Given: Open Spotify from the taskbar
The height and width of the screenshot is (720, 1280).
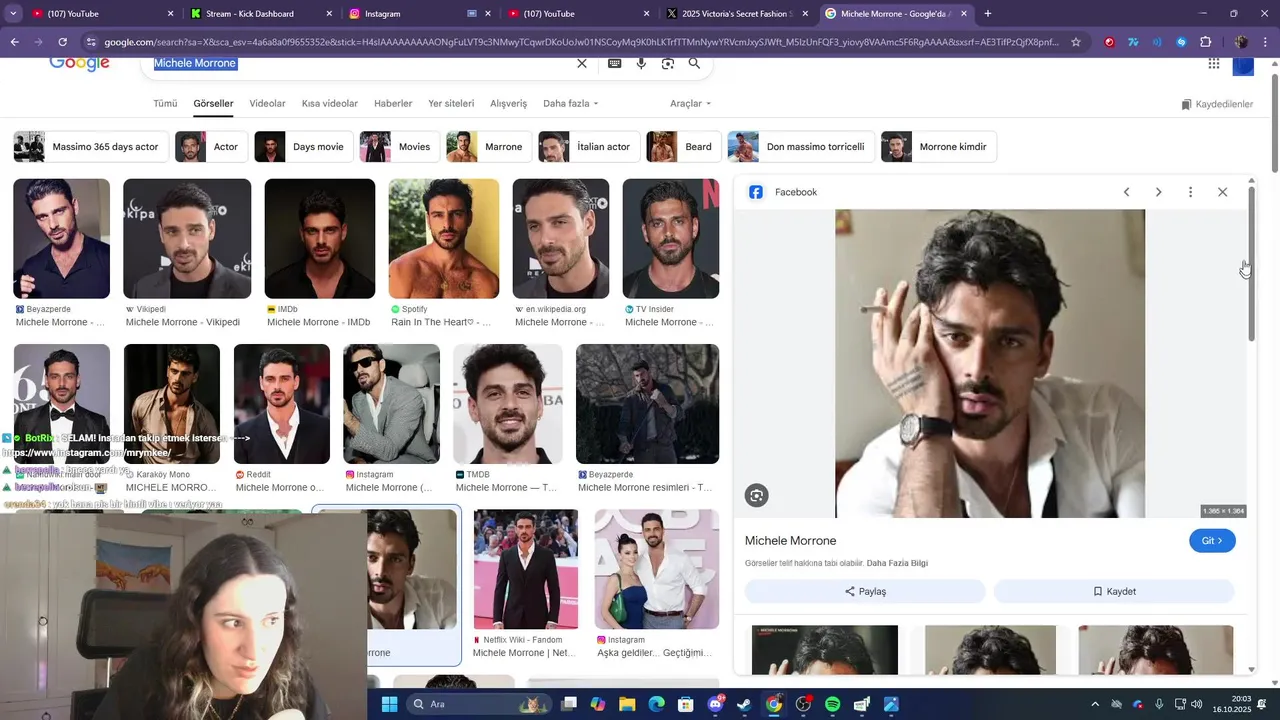Looking at the screenshot, I should click(x=832, y=704).
